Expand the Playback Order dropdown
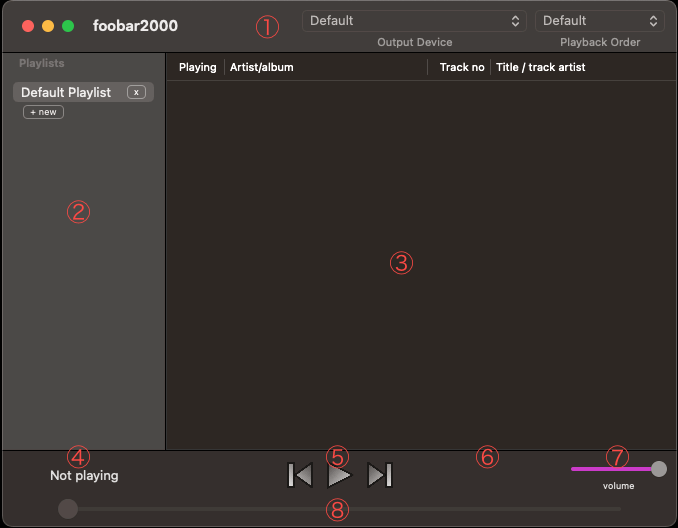The width and height of the screenshot is (678, 528). [x=599, y=21]
